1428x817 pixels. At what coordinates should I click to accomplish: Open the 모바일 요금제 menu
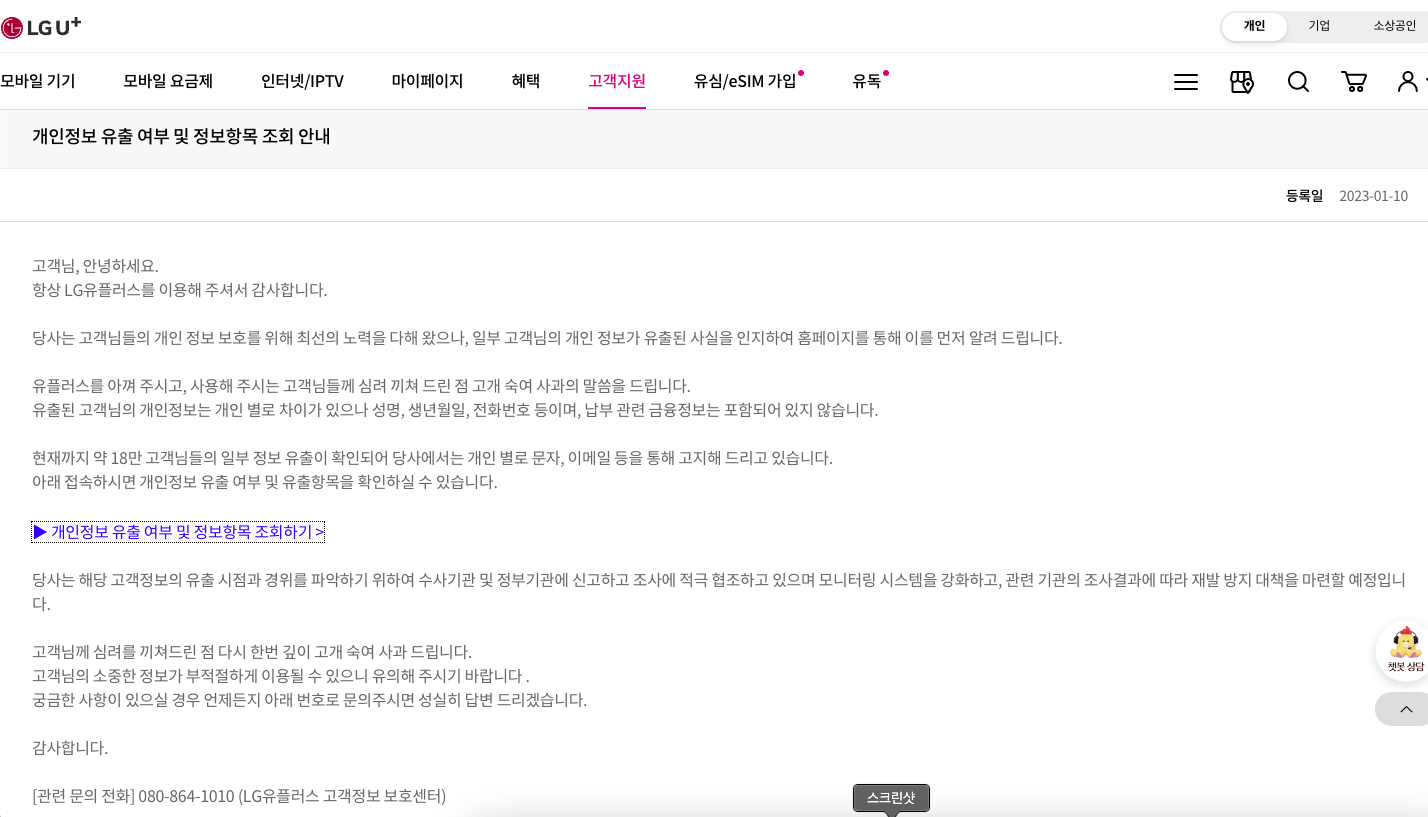tap(168, 82)
